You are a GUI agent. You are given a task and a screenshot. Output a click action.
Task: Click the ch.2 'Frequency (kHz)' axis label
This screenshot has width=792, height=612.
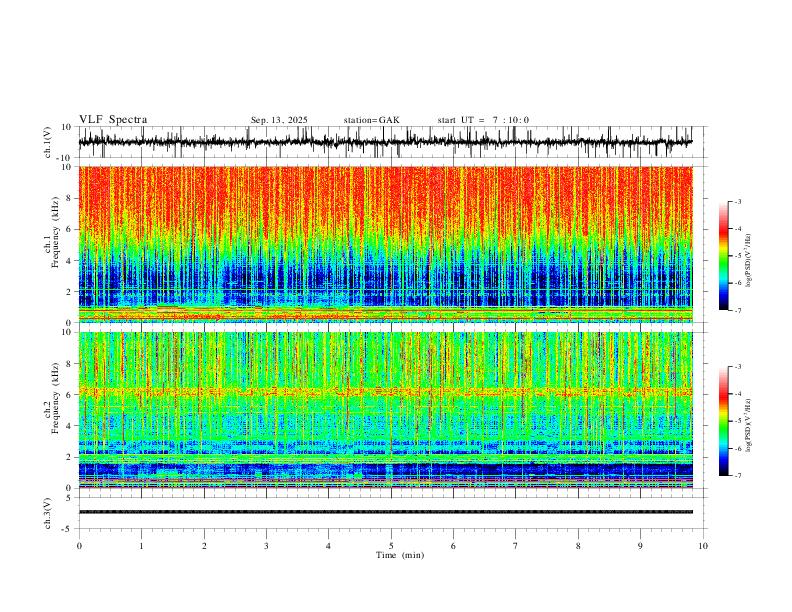pos(55,397)
